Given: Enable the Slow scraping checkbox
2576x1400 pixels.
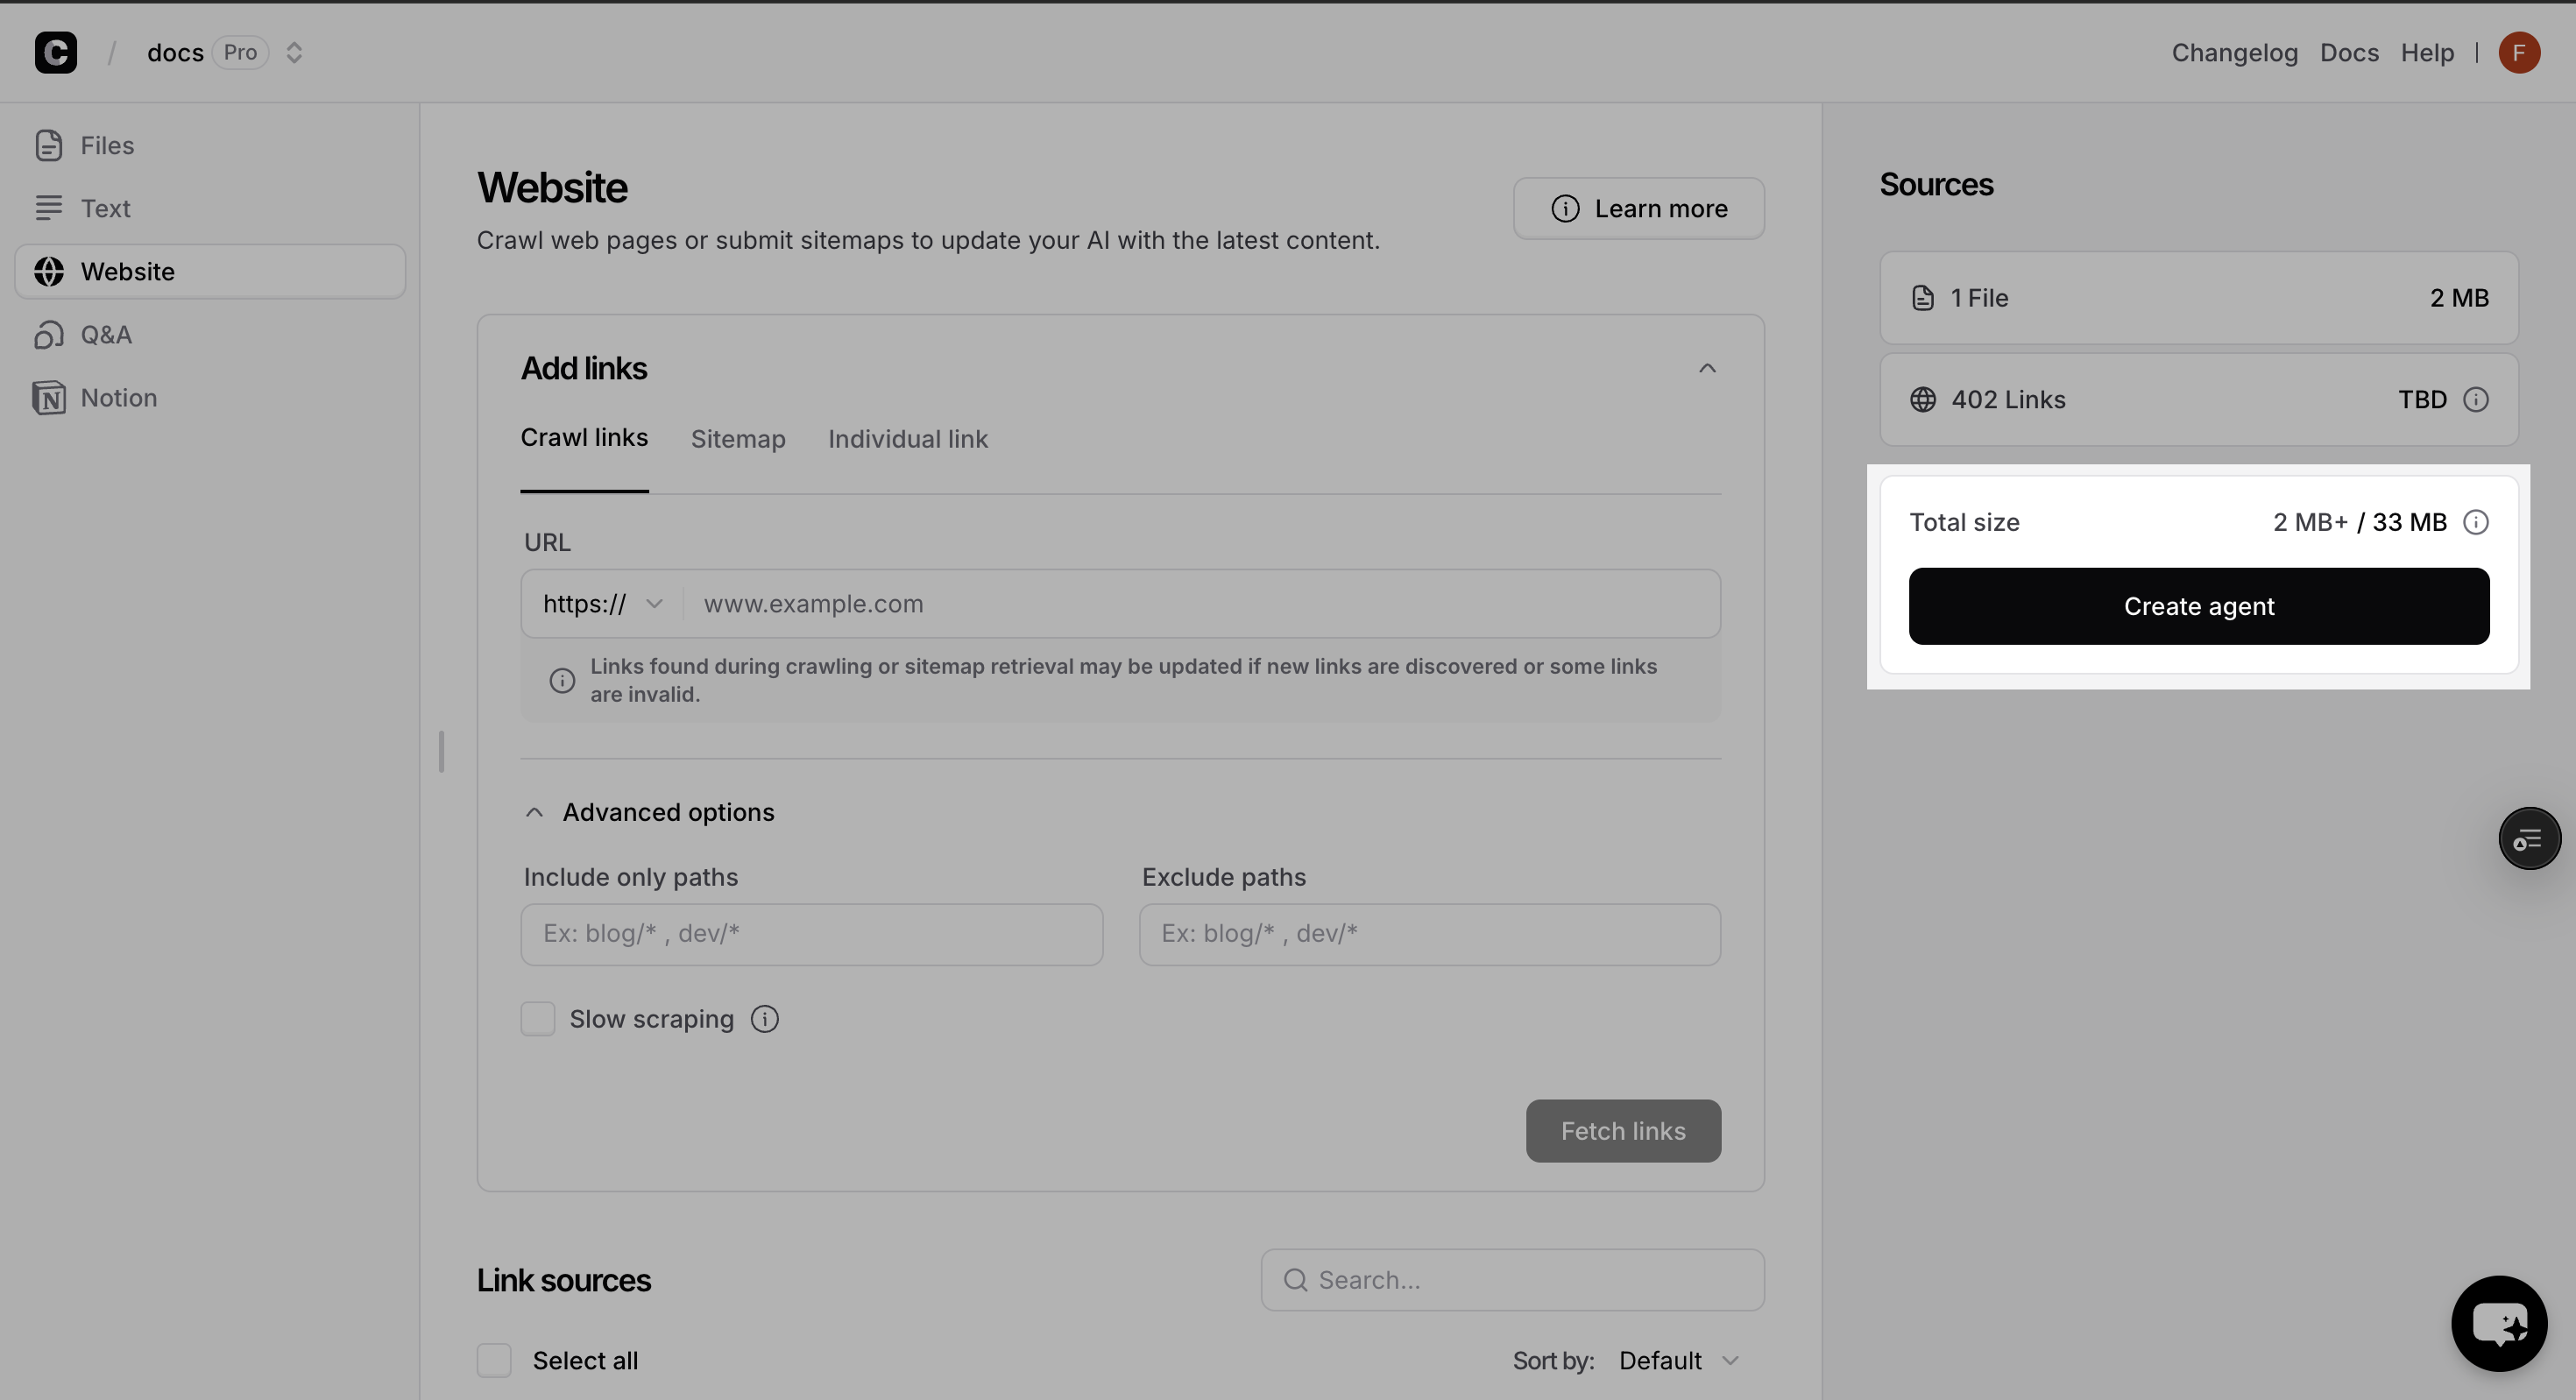Looking at the screenshot, I should (538, 1019).
